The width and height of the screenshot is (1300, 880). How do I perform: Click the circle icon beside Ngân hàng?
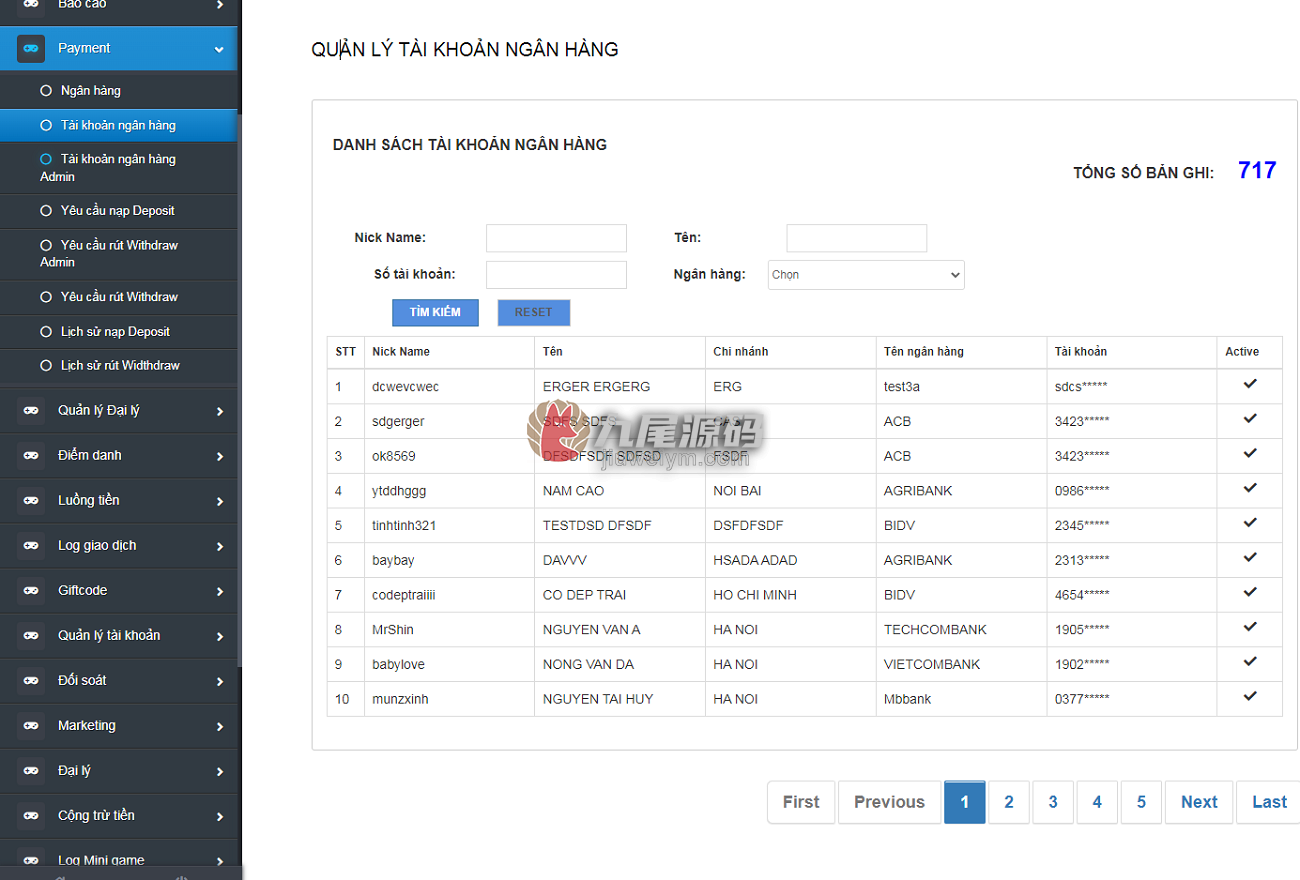(46, 90)
